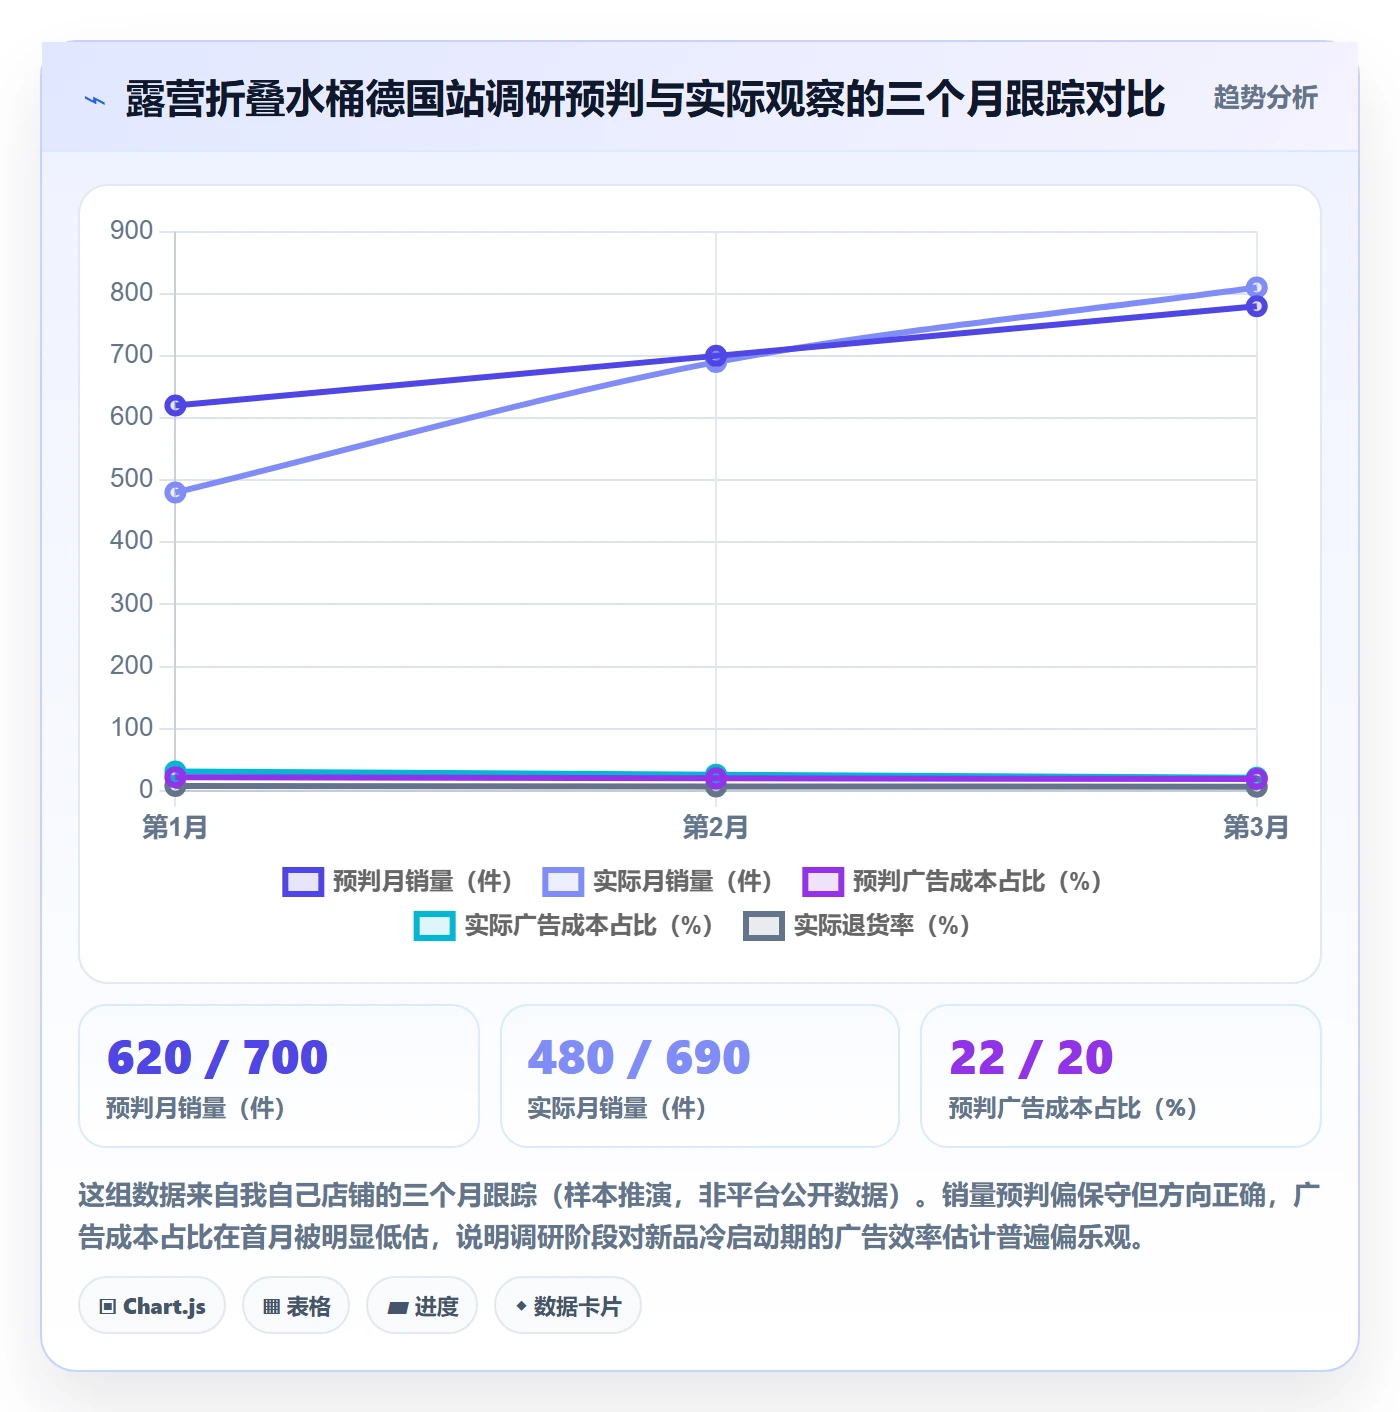Select the 第3月 axis label
The width and height of the screenshot is (1400, 1412).
[x=1256, y=827]
